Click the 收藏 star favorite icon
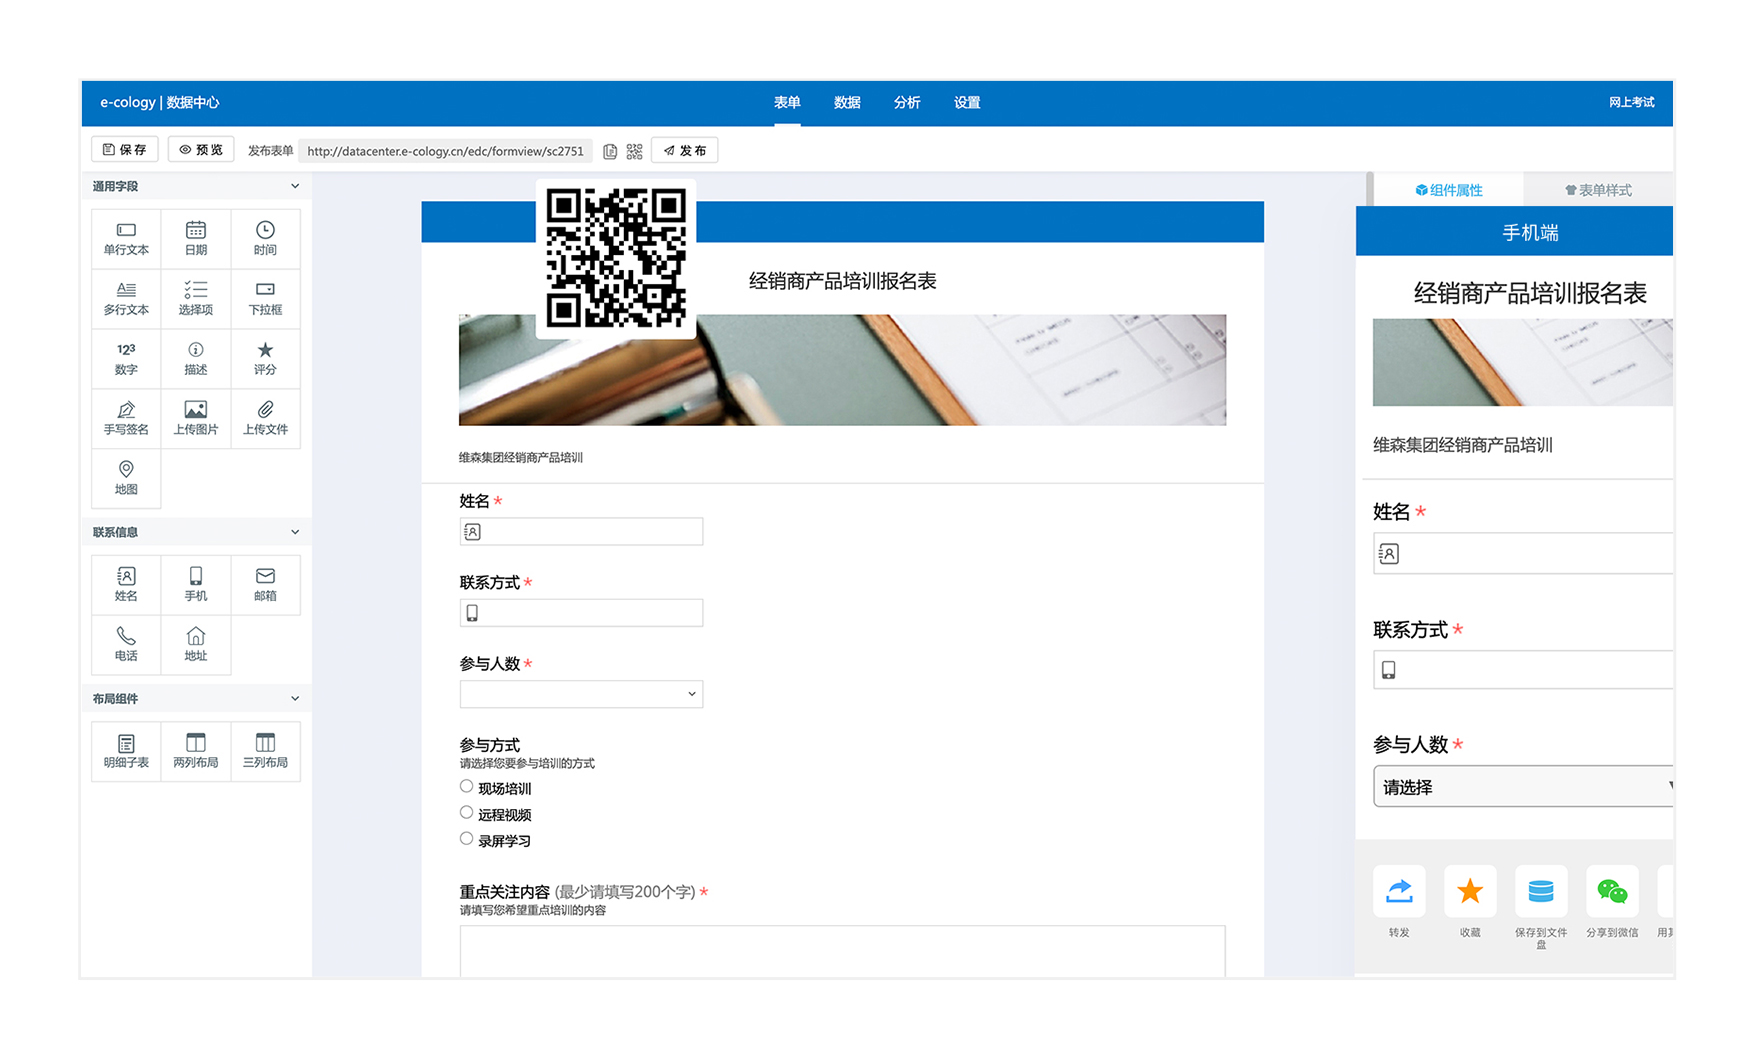The height and width of the screenshot is (1058, 1754). (x=1469, y=892)
